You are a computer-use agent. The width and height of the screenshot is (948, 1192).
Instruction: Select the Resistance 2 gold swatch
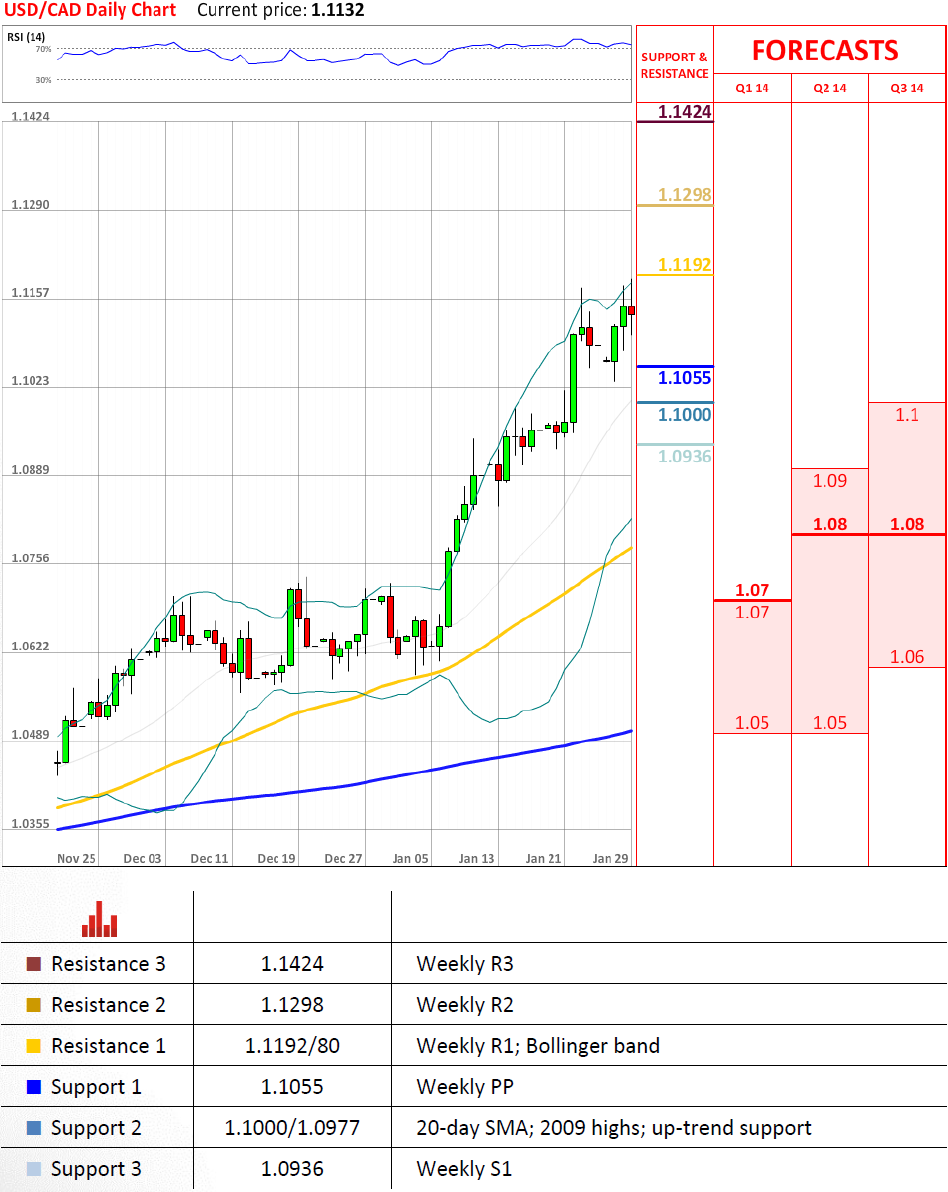34,1005
